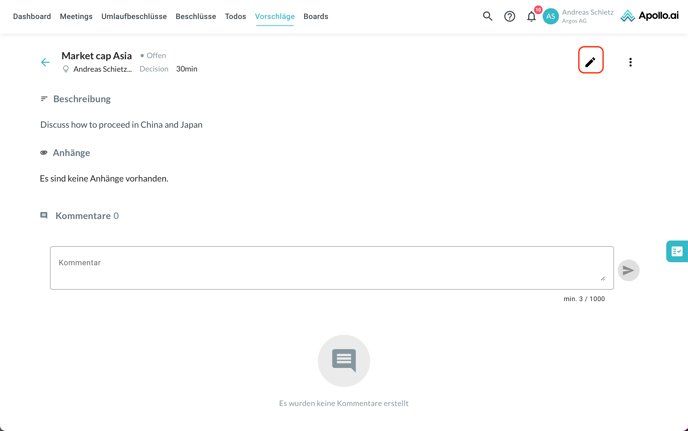688x431 pixels.
Task: Open the Boards tab
Action: (316, 16)
